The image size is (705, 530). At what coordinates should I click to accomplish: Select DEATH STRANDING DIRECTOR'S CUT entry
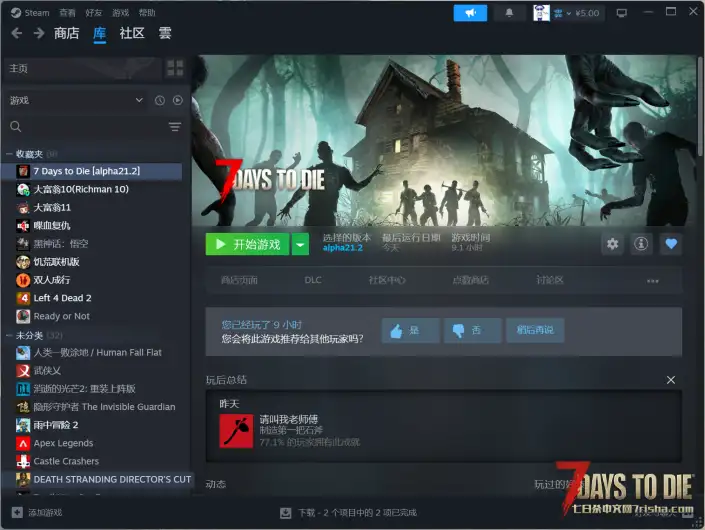tap(97, 480)
